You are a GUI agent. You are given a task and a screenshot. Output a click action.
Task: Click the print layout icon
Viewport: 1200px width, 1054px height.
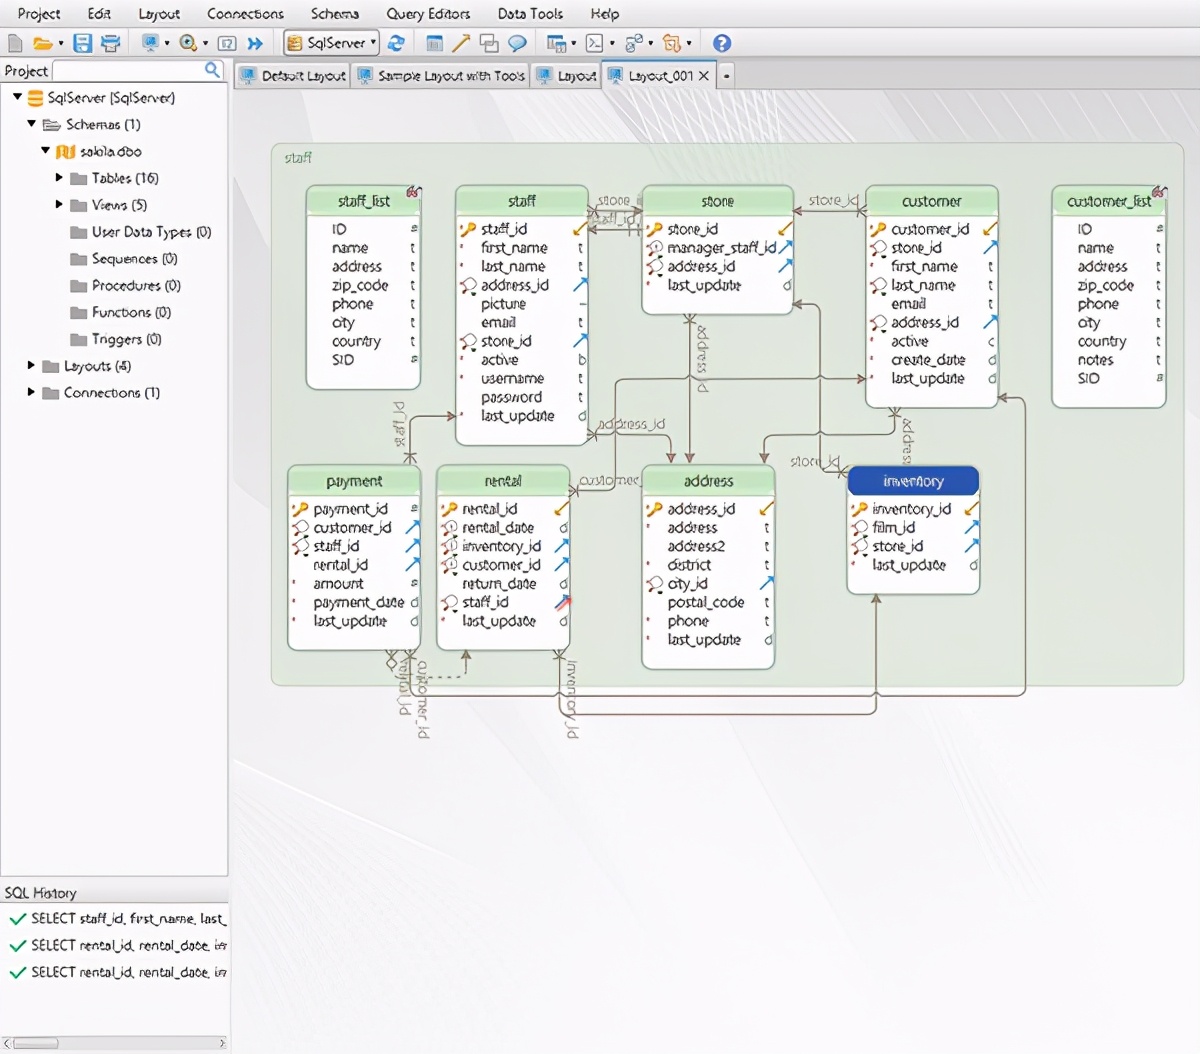(x=110, y=43)
